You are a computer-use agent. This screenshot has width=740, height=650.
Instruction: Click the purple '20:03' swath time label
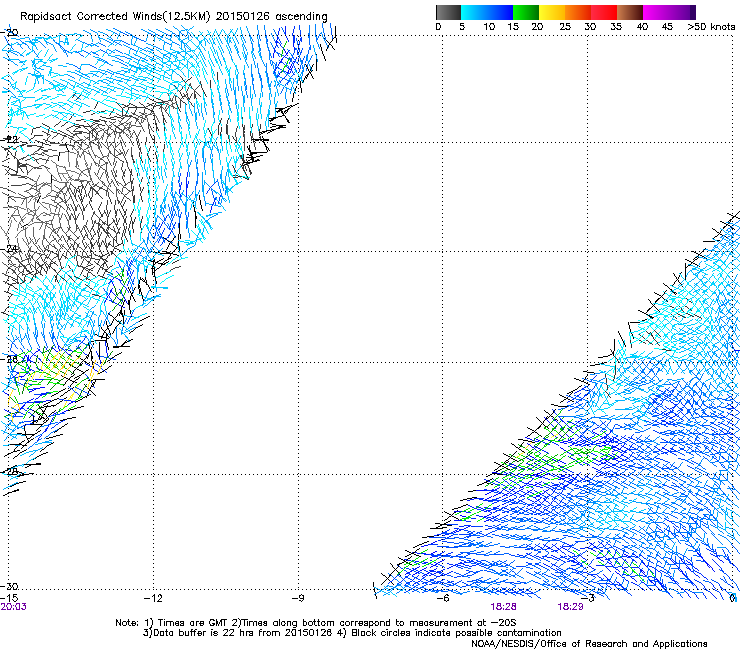(13, 607)
